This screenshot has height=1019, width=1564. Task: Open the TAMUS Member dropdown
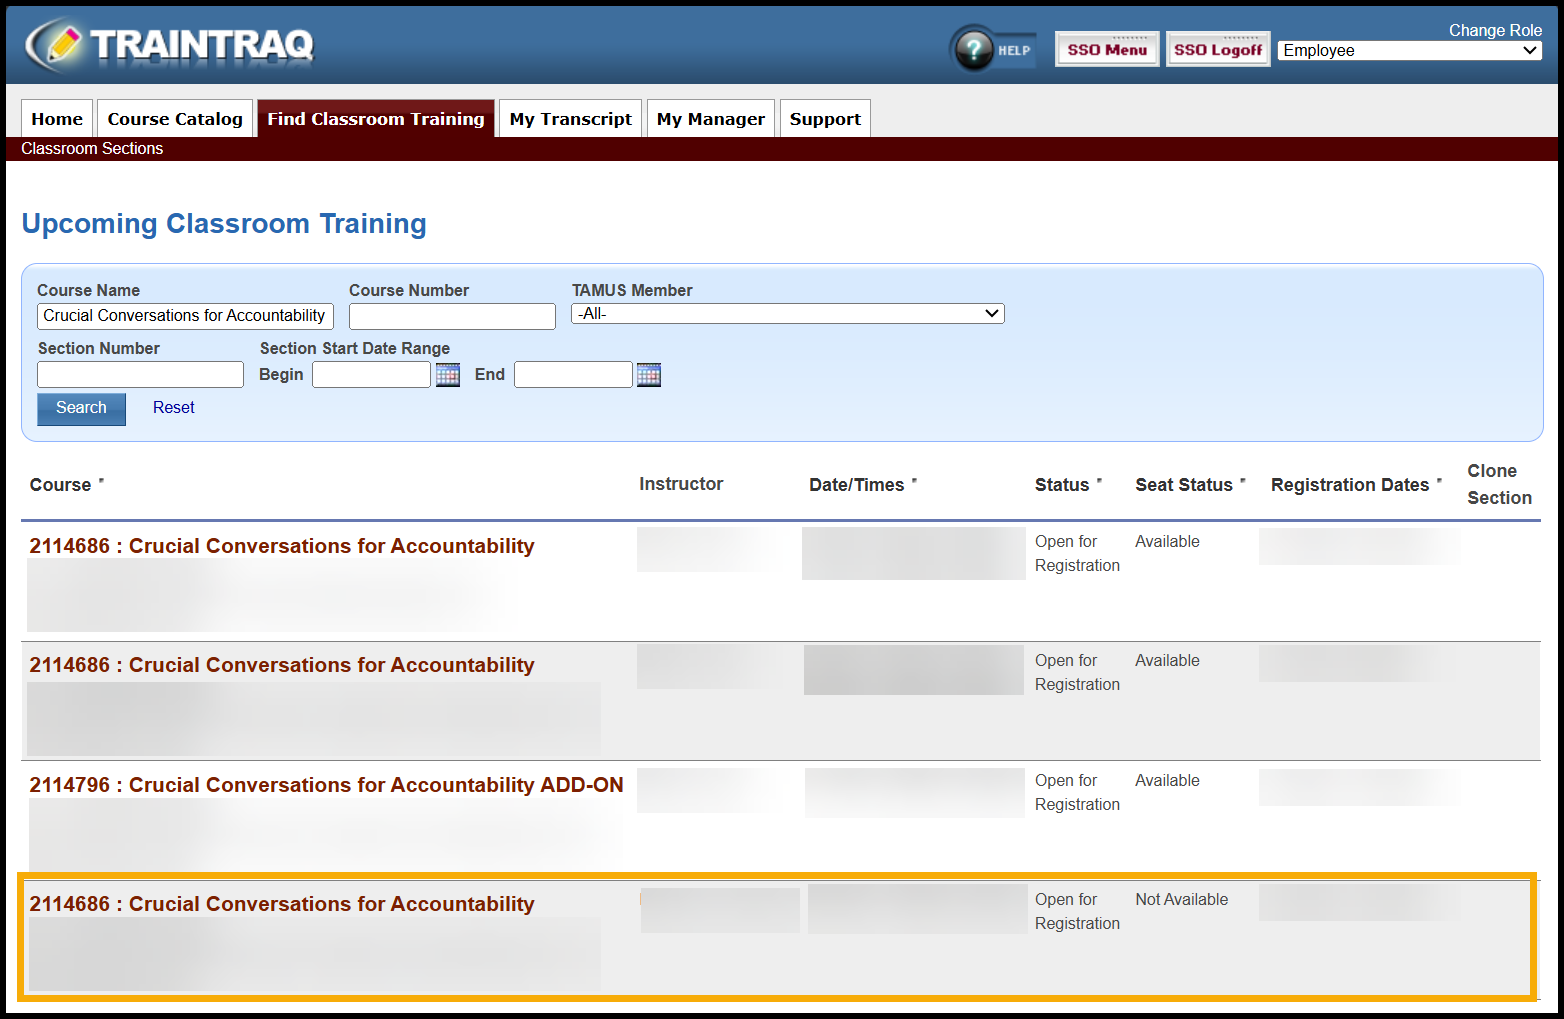[787, 314]
